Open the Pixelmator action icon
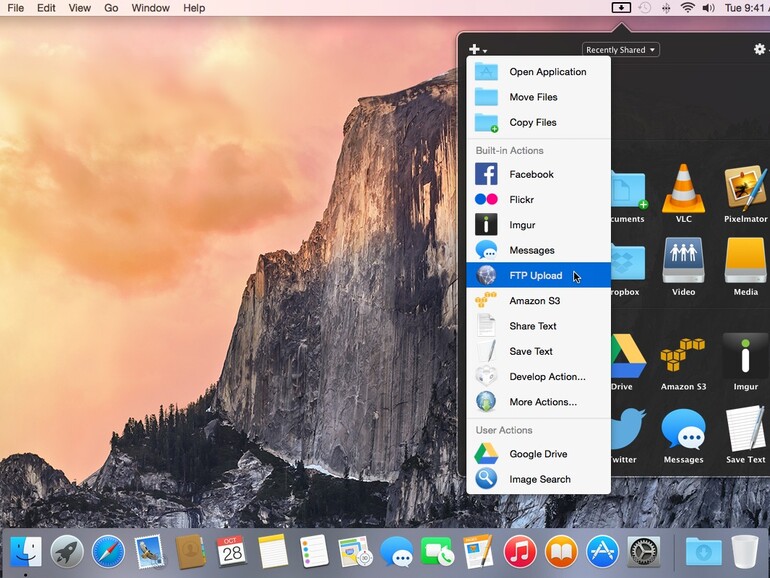 (x=745, y=188)
